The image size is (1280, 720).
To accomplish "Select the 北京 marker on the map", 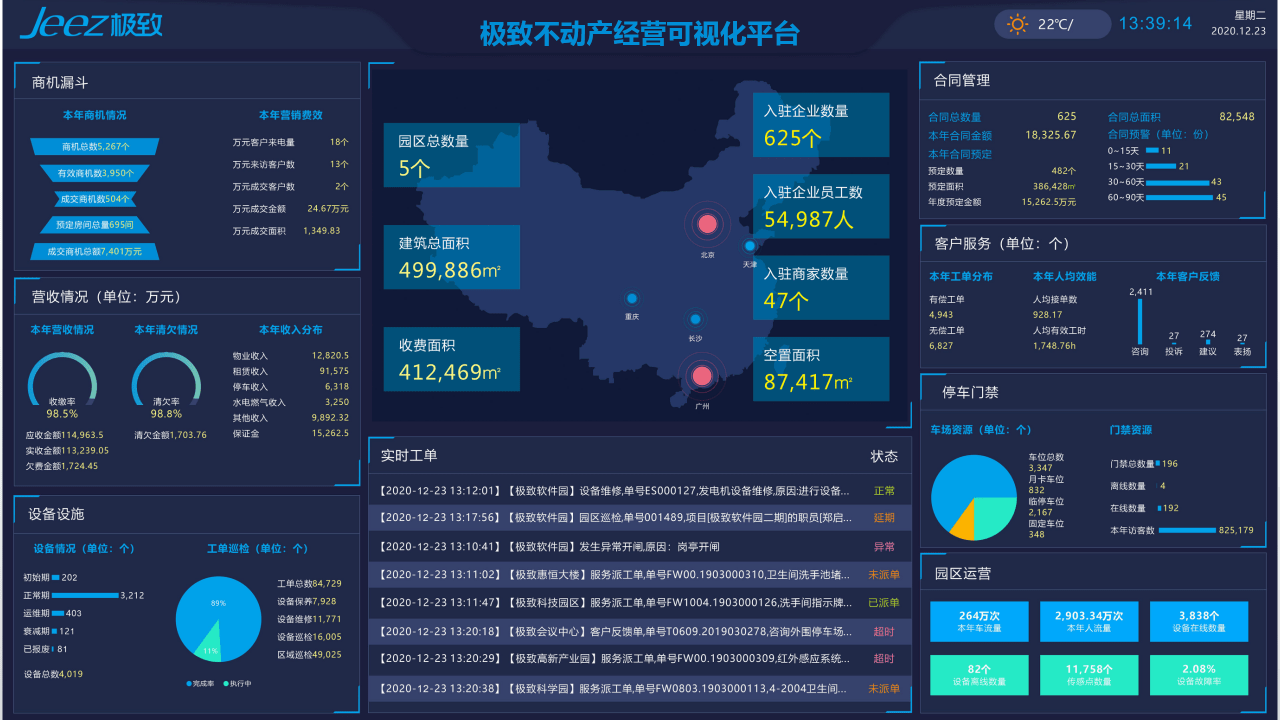I will pos(709,224).
